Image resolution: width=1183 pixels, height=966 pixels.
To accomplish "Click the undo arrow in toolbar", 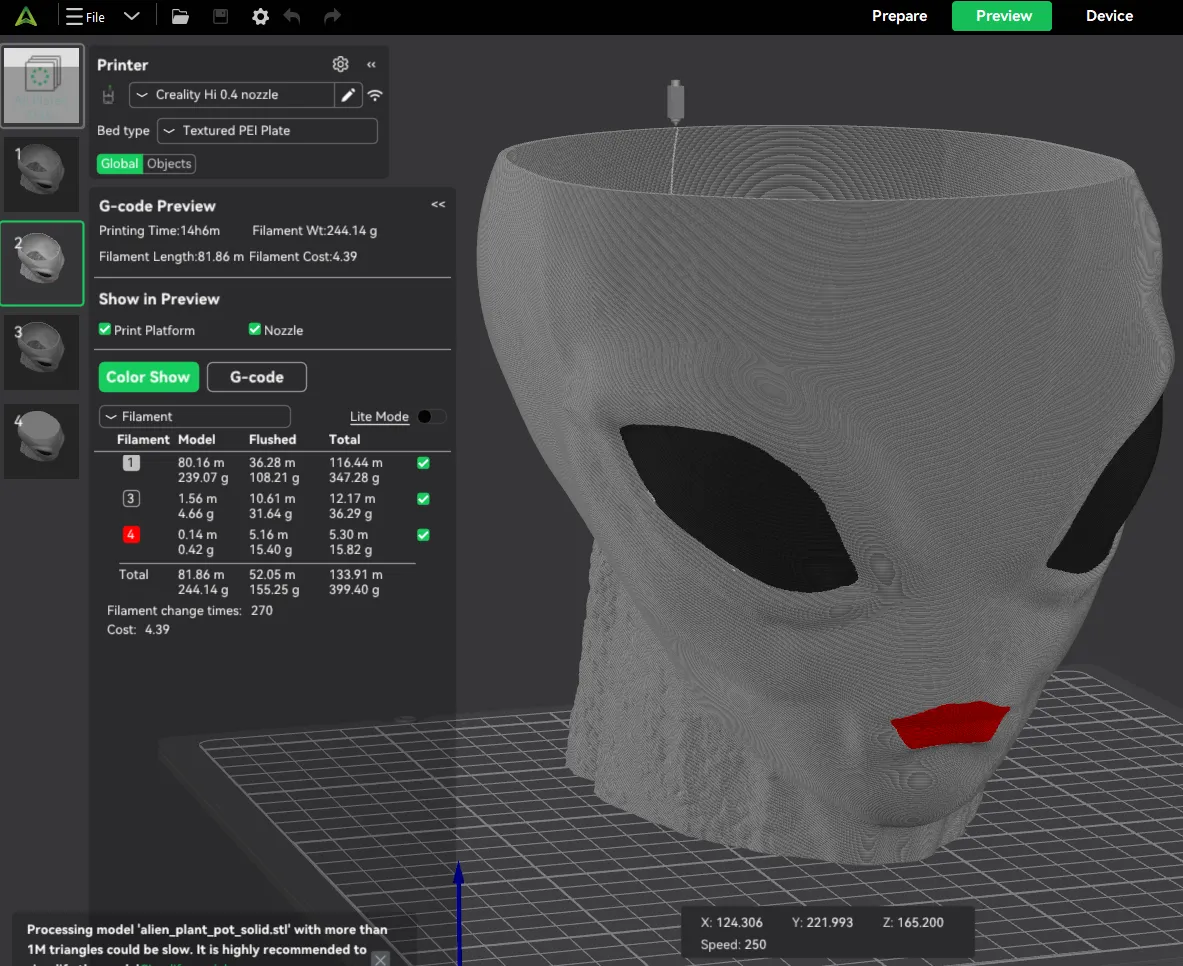I will (292, 17).
